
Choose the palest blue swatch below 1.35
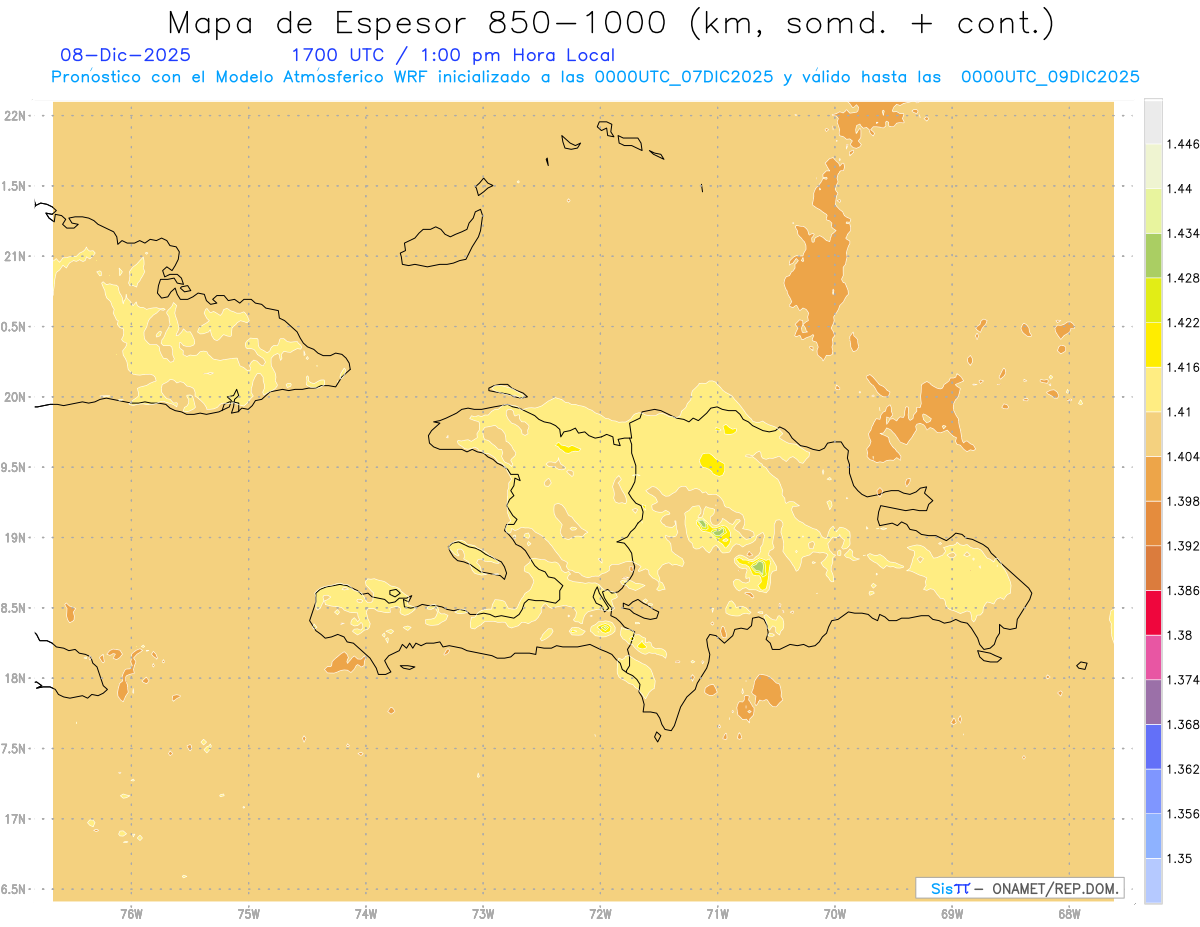1153,880
